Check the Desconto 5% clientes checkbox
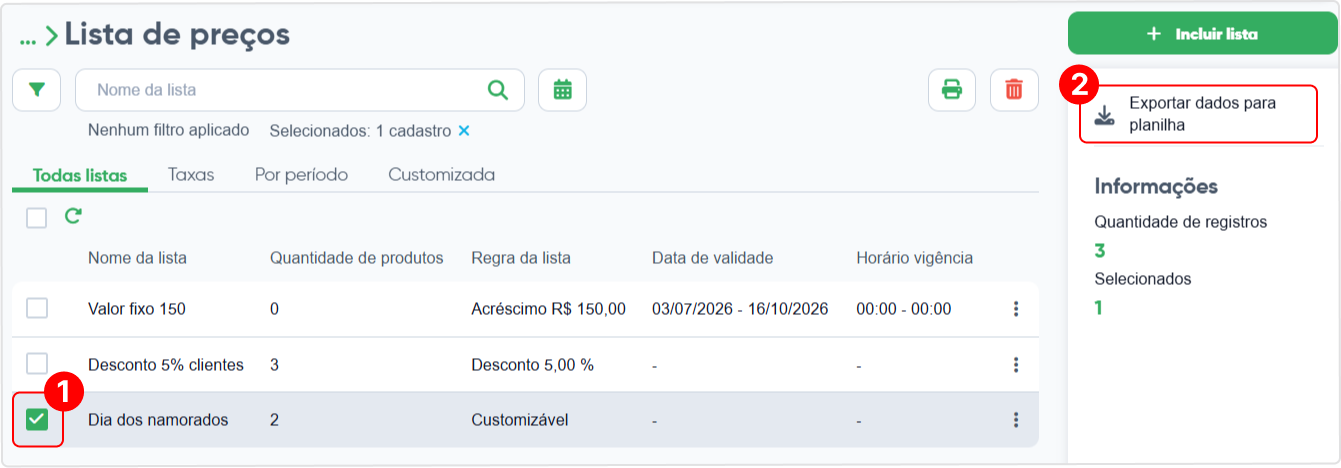This screenshot has width=1341, height=468. (x=37, y=363)
